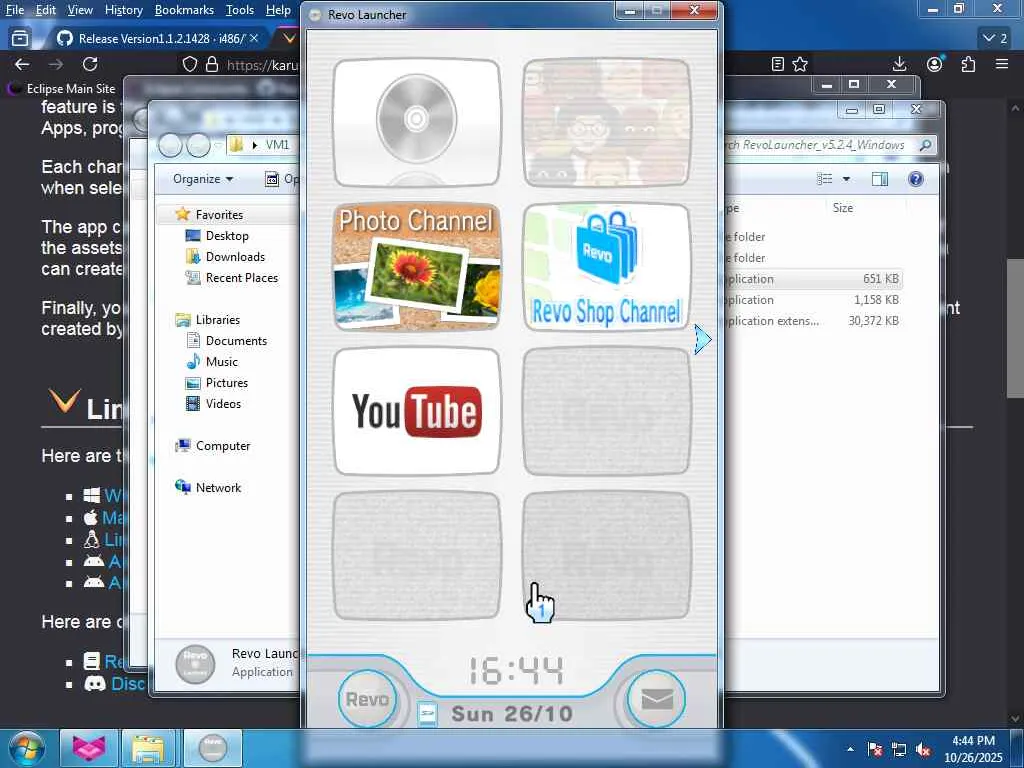The image size is (1024, 768).
Task: Select Computer in the Explorer sidebar
Action: pyautogui.click(x=223, y=445)
